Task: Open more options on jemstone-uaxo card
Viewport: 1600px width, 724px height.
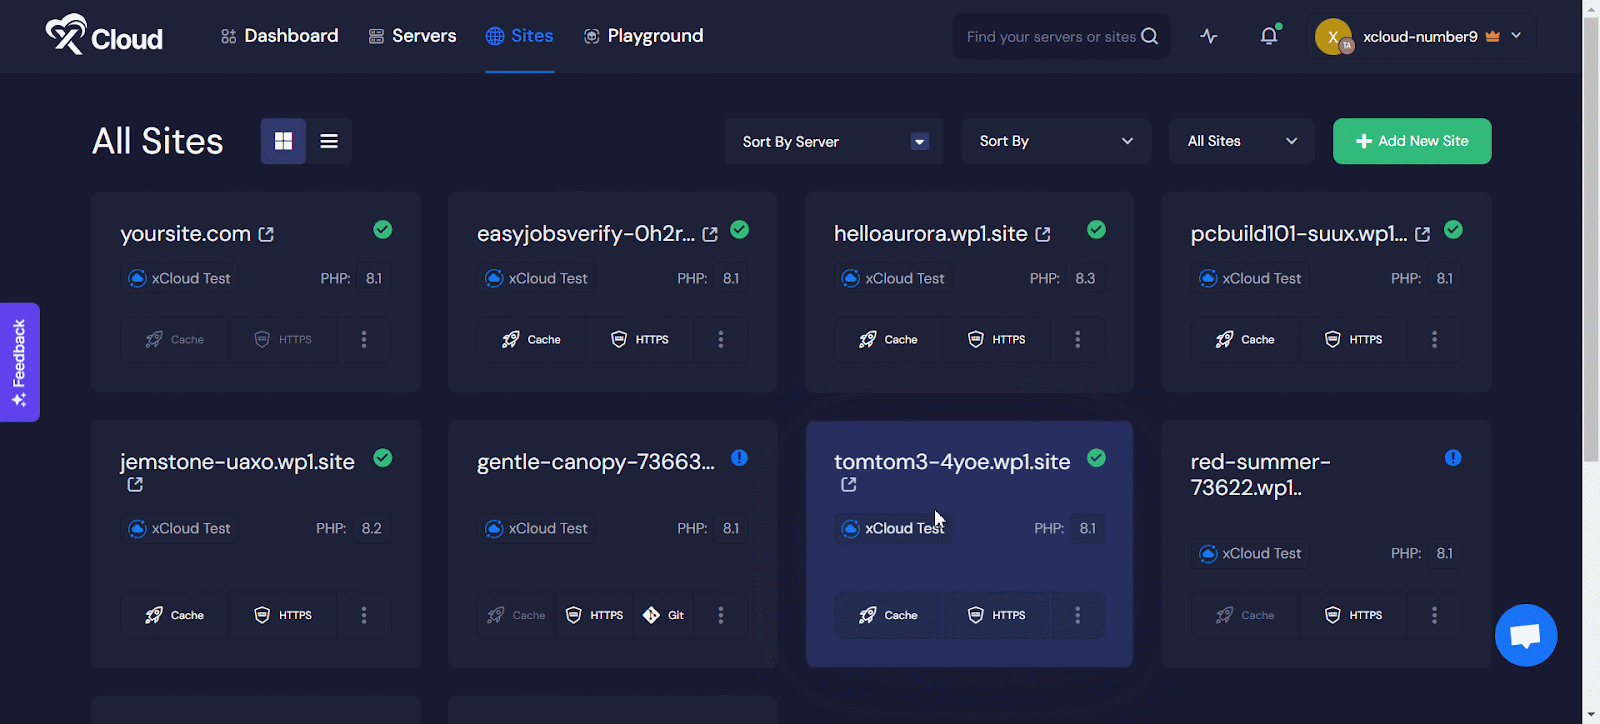Action: pyautogui.click(x=364, y=615)
